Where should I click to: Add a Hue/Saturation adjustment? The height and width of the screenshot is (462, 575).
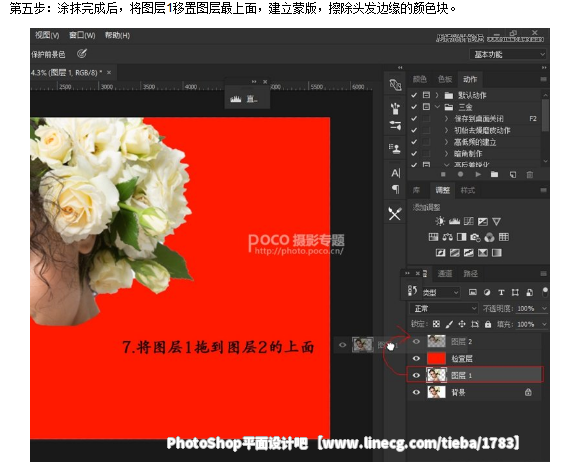coord(433,237)
